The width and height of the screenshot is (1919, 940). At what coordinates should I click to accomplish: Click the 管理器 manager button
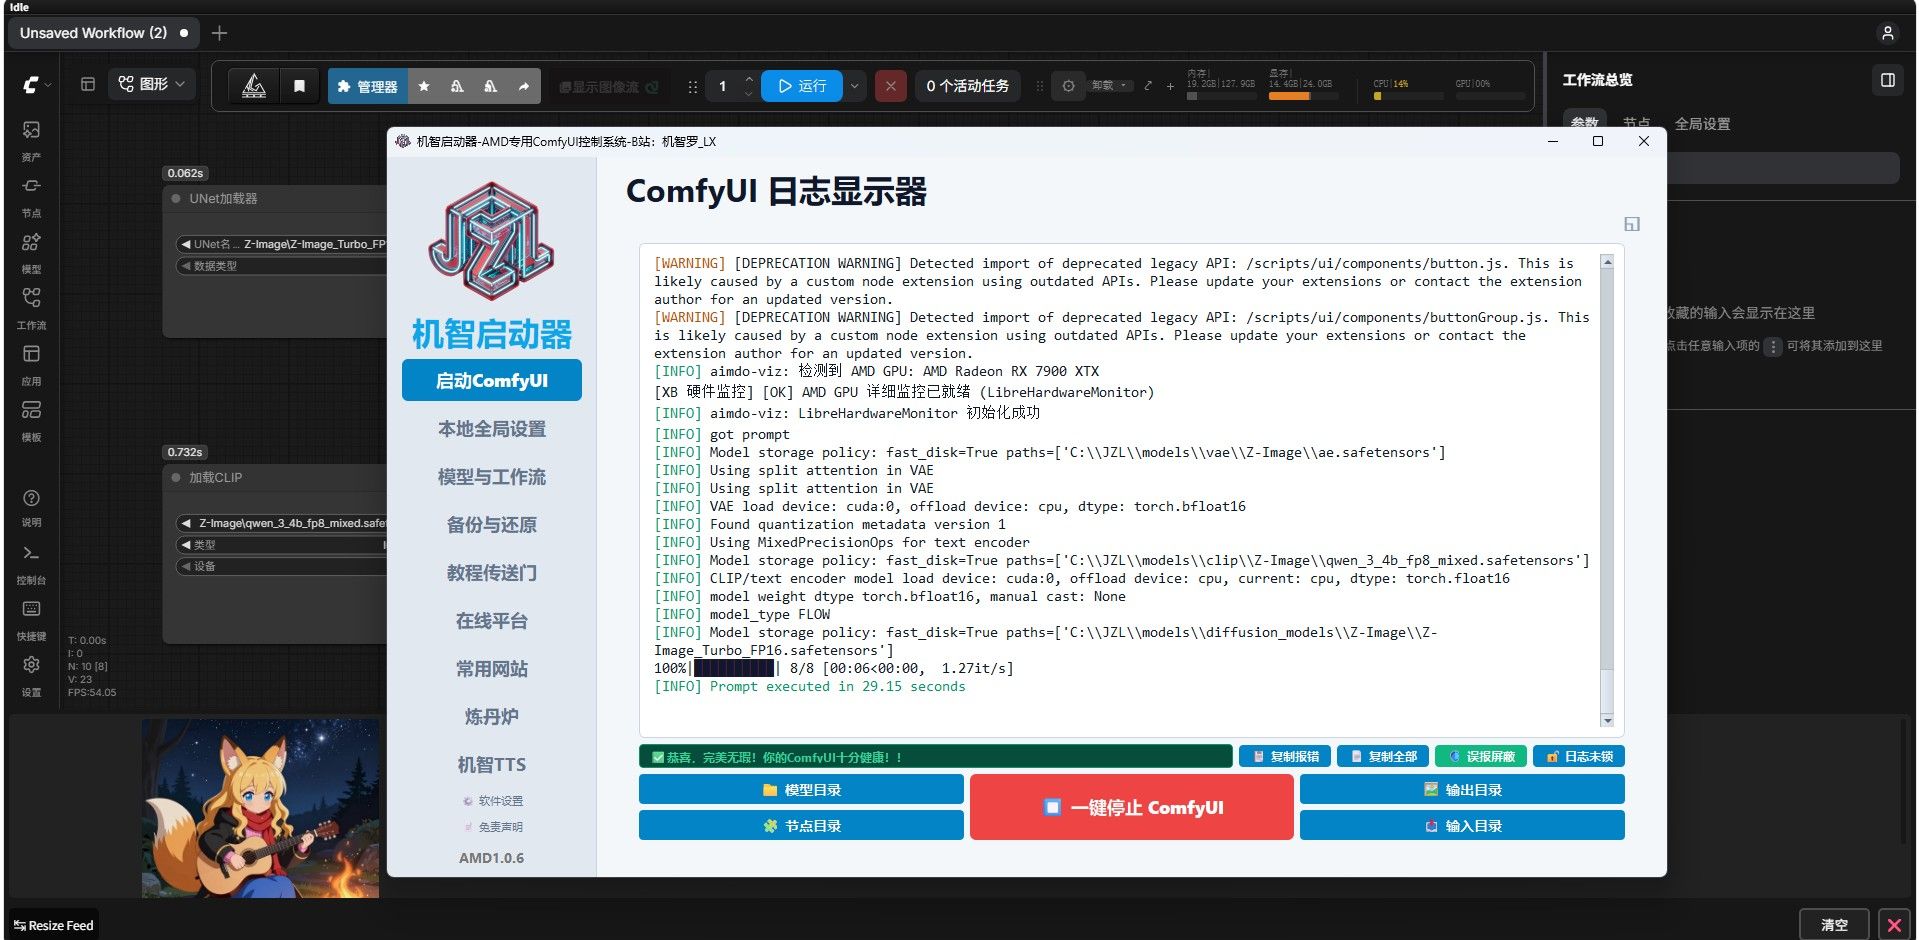(367, 86)
